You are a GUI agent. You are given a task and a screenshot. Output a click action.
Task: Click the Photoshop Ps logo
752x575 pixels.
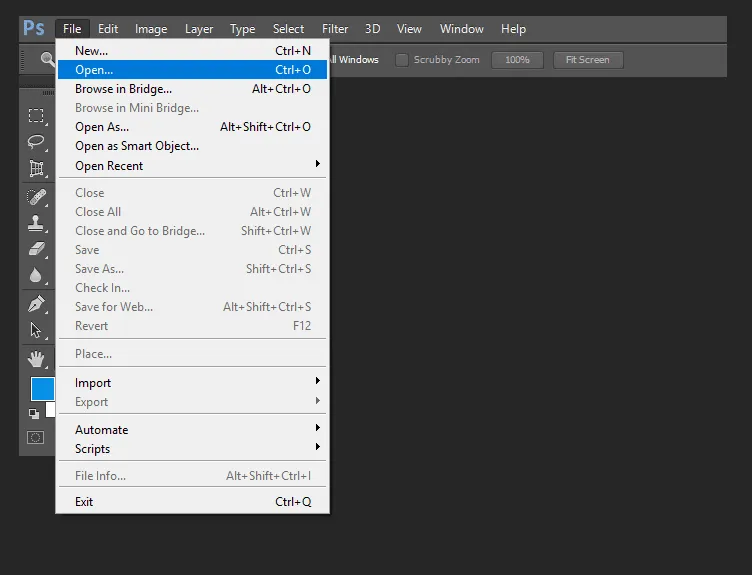[34, 28]
